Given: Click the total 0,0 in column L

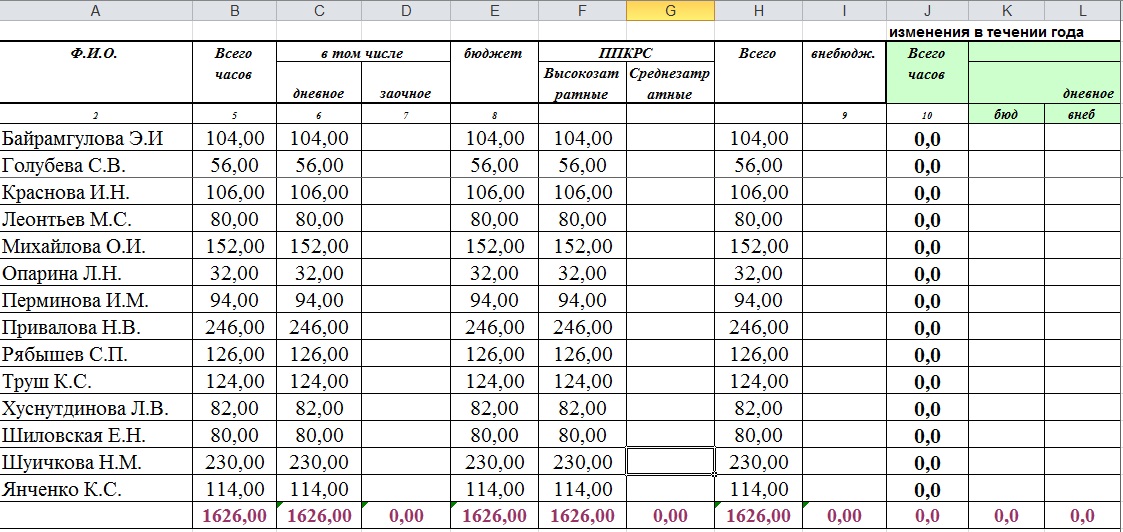Looking at the screenshot, I should [1084, 516].
